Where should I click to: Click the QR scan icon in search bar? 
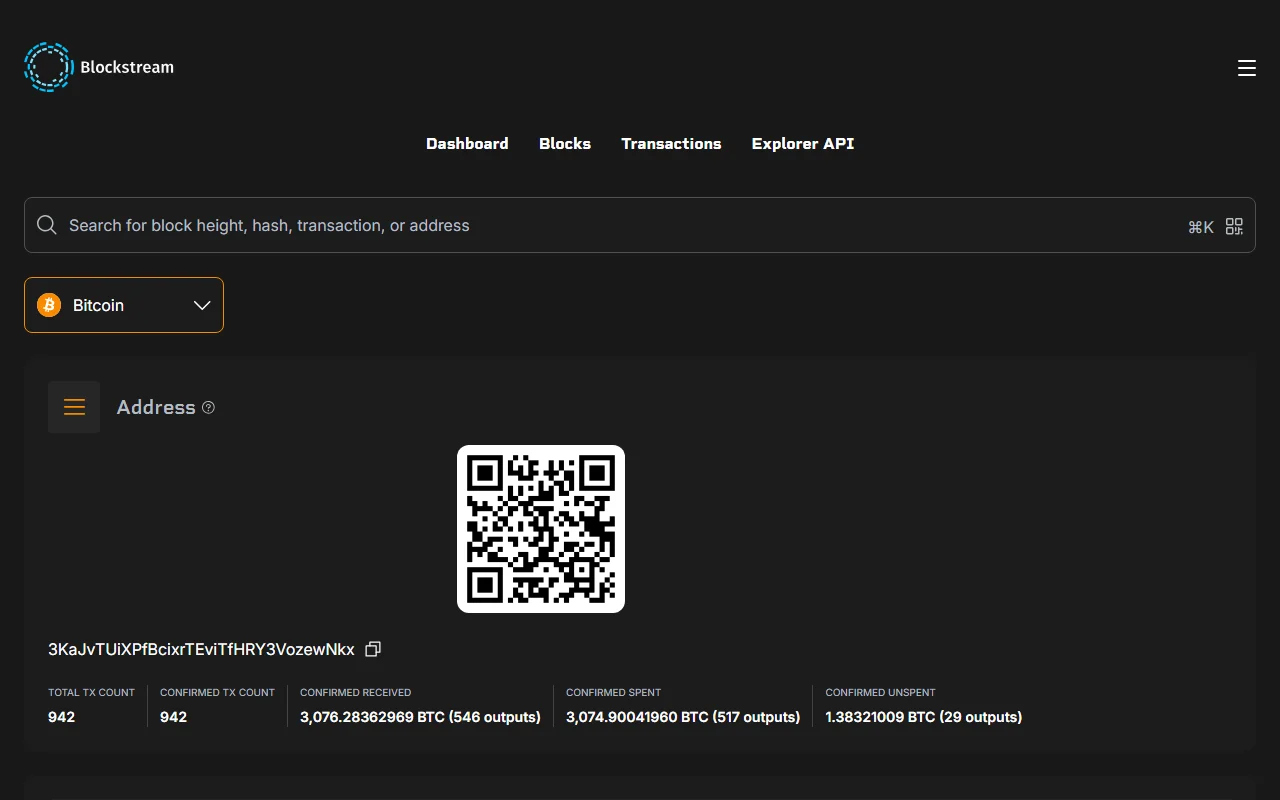(x=1234, y=226)
